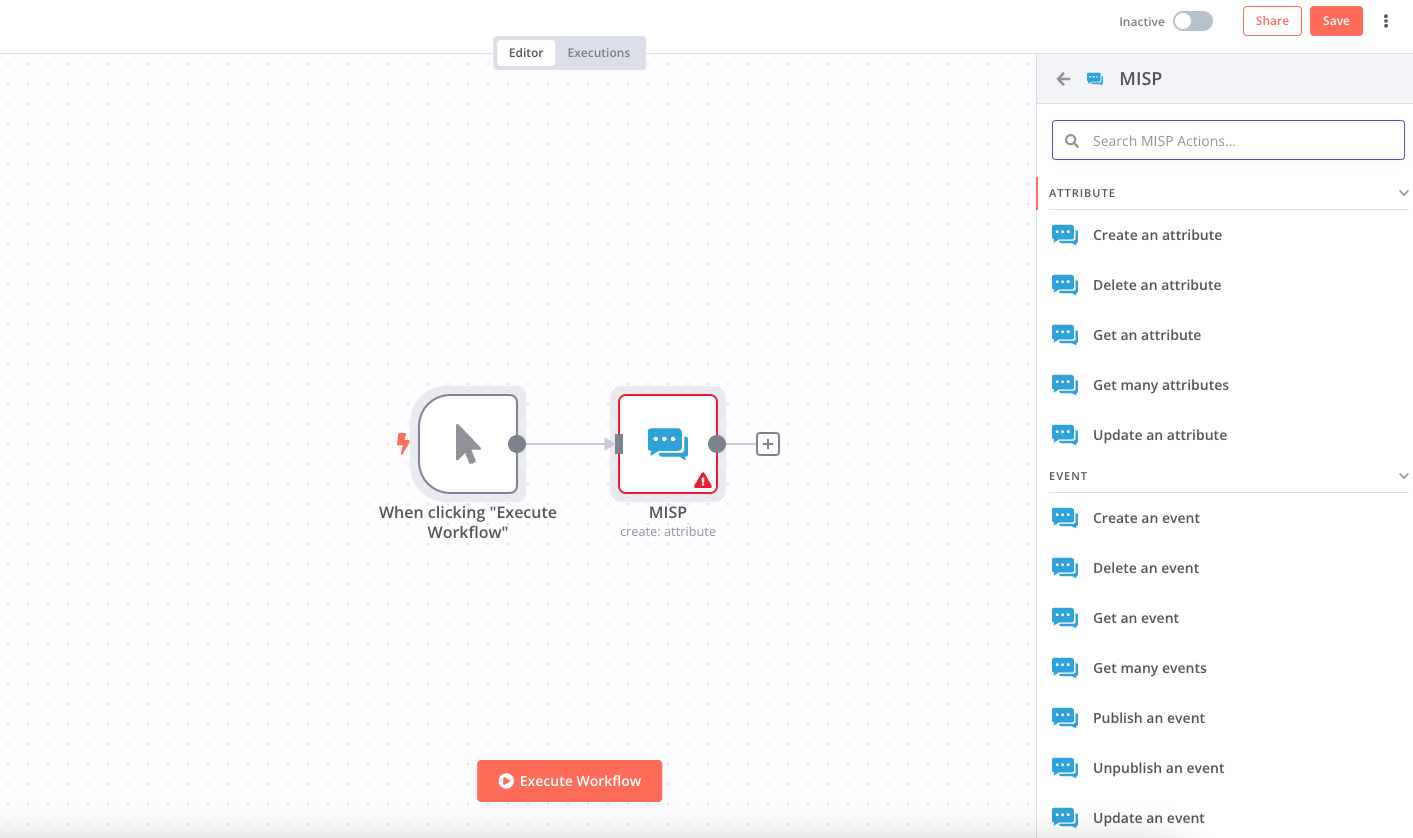Open the three-dot options menu

pos(1386,21)
